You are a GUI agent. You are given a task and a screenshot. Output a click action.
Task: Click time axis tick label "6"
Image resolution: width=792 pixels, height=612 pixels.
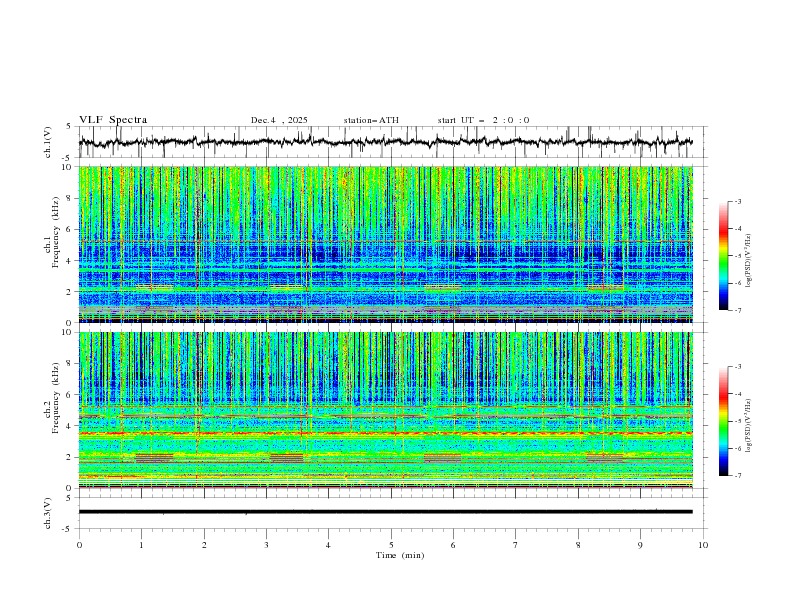coord(453,545)
